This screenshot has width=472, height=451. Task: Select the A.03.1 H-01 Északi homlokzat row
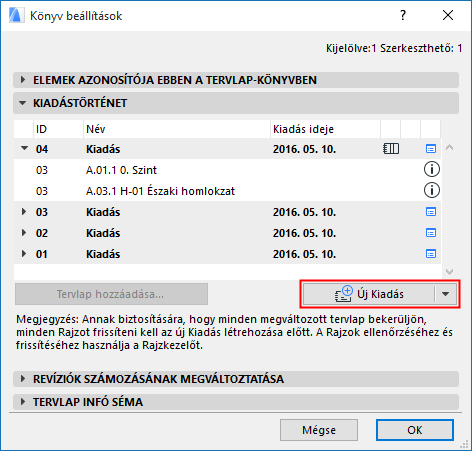pos(227,191)
